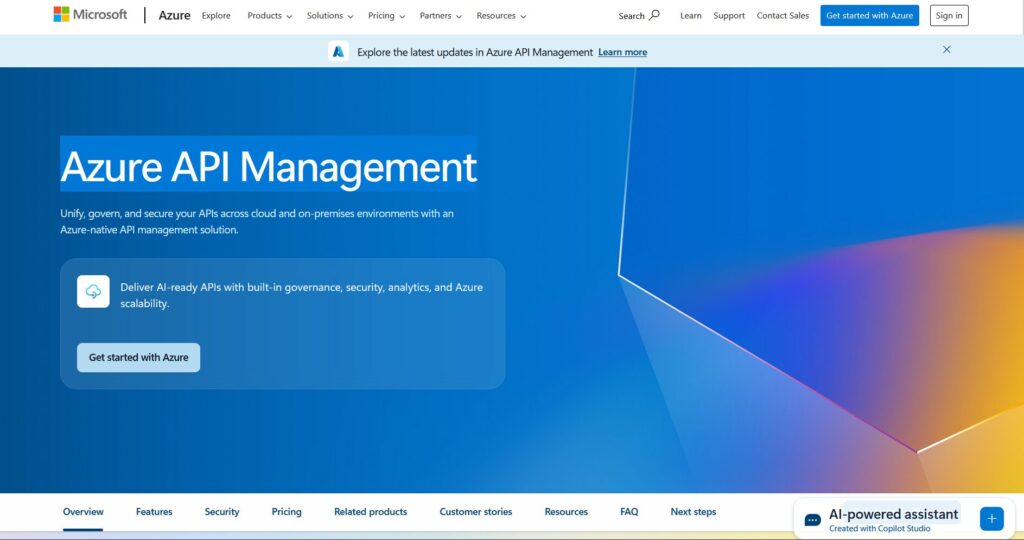The image size is (1024, 540).
Task: Open the Learn link in header
Action: (690, 16)
